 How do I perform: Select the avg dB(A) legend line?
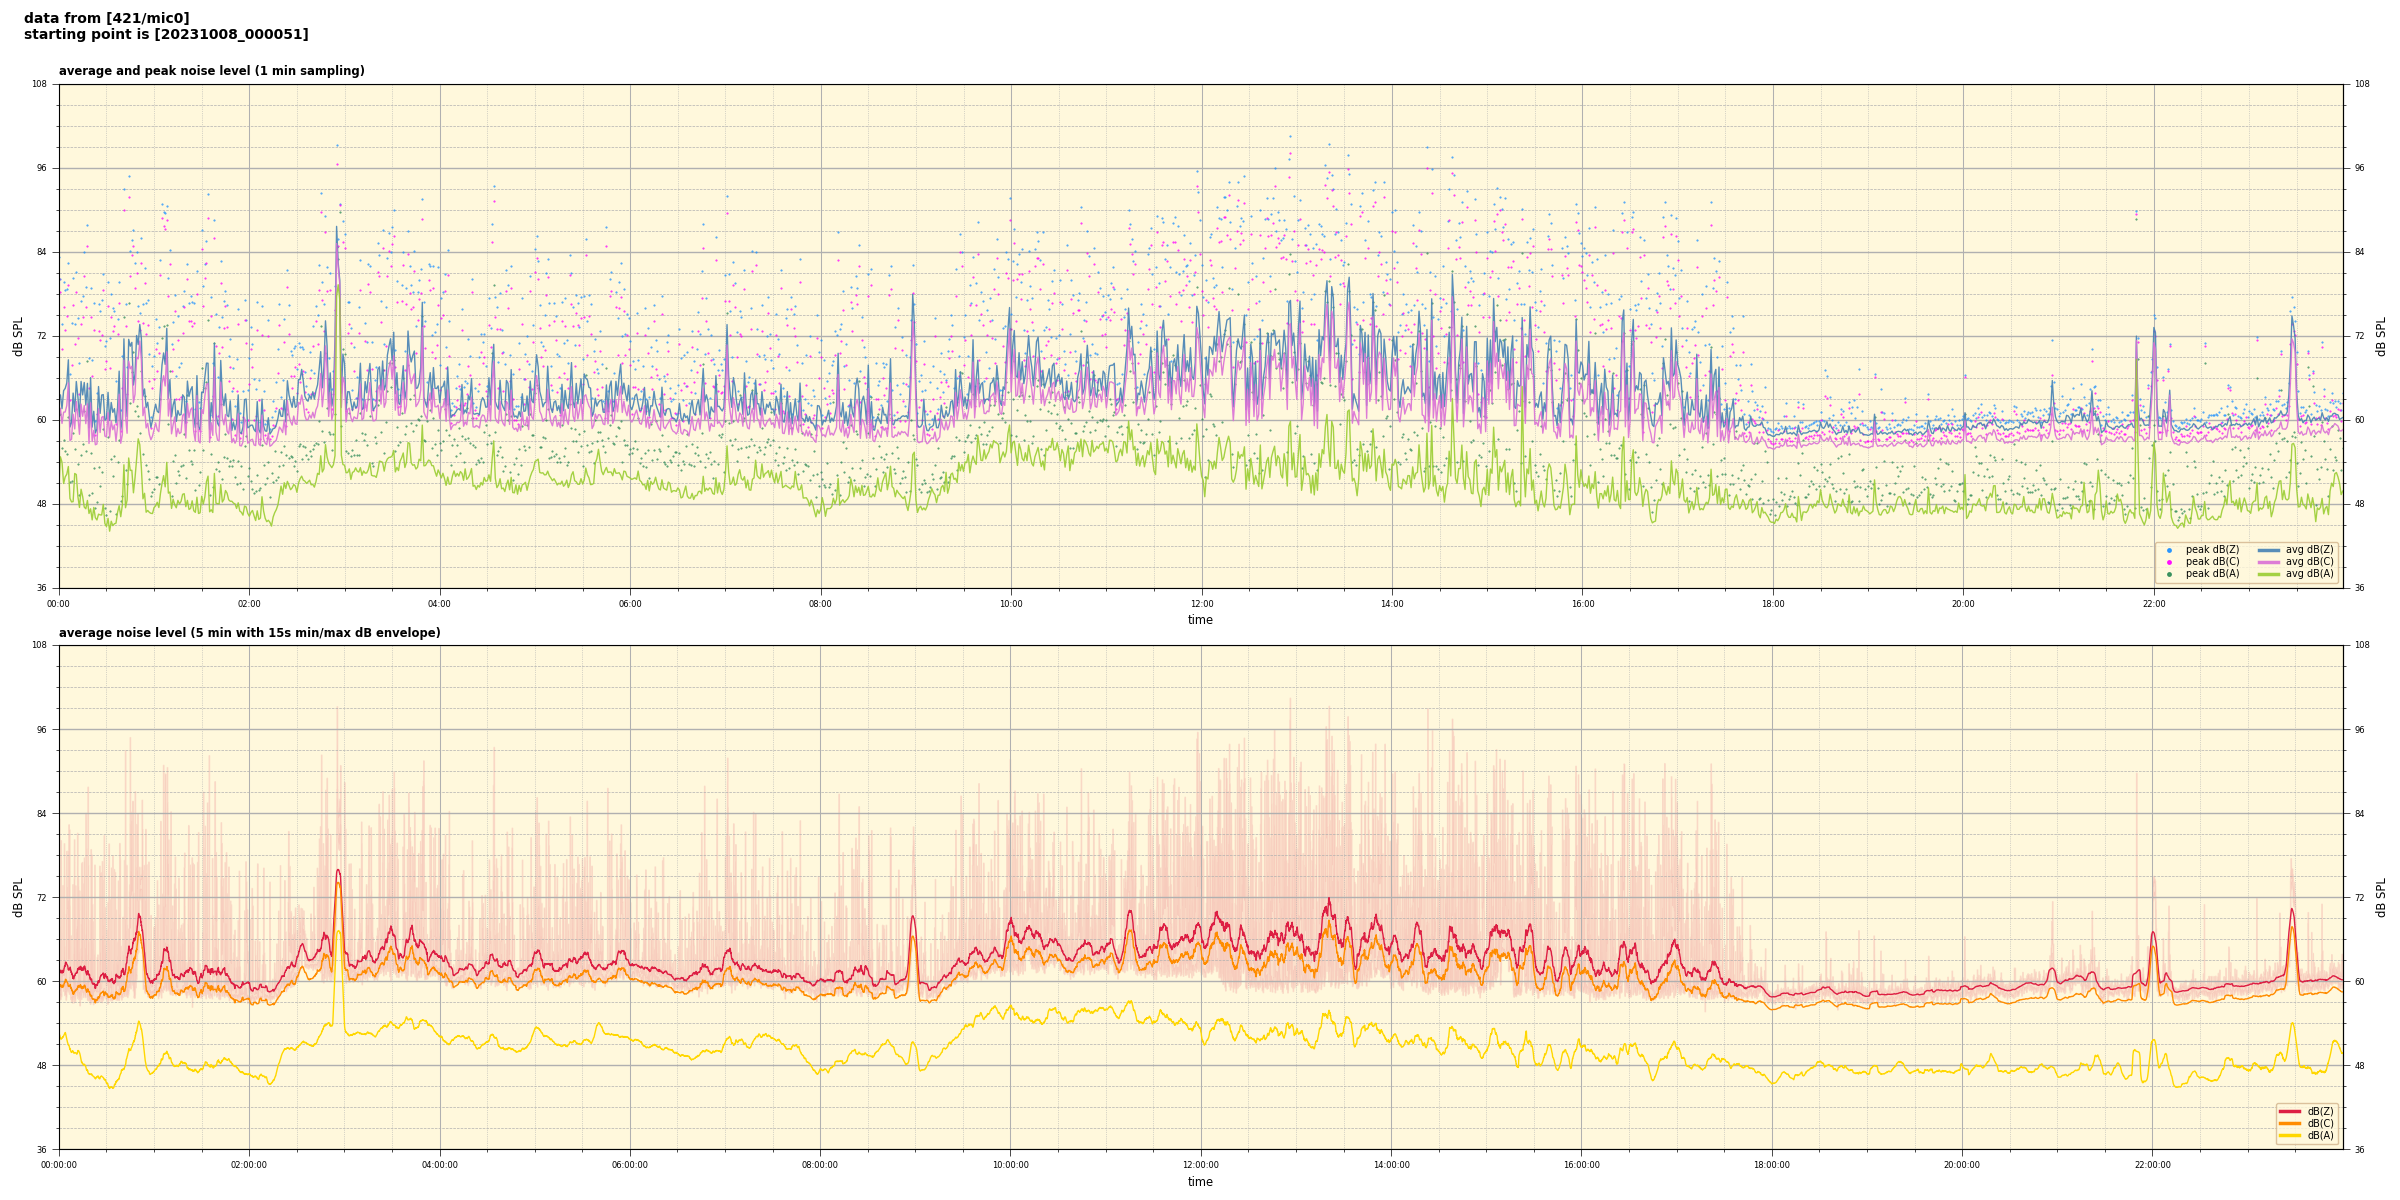pyautogui.click(x=2269, y=574)
